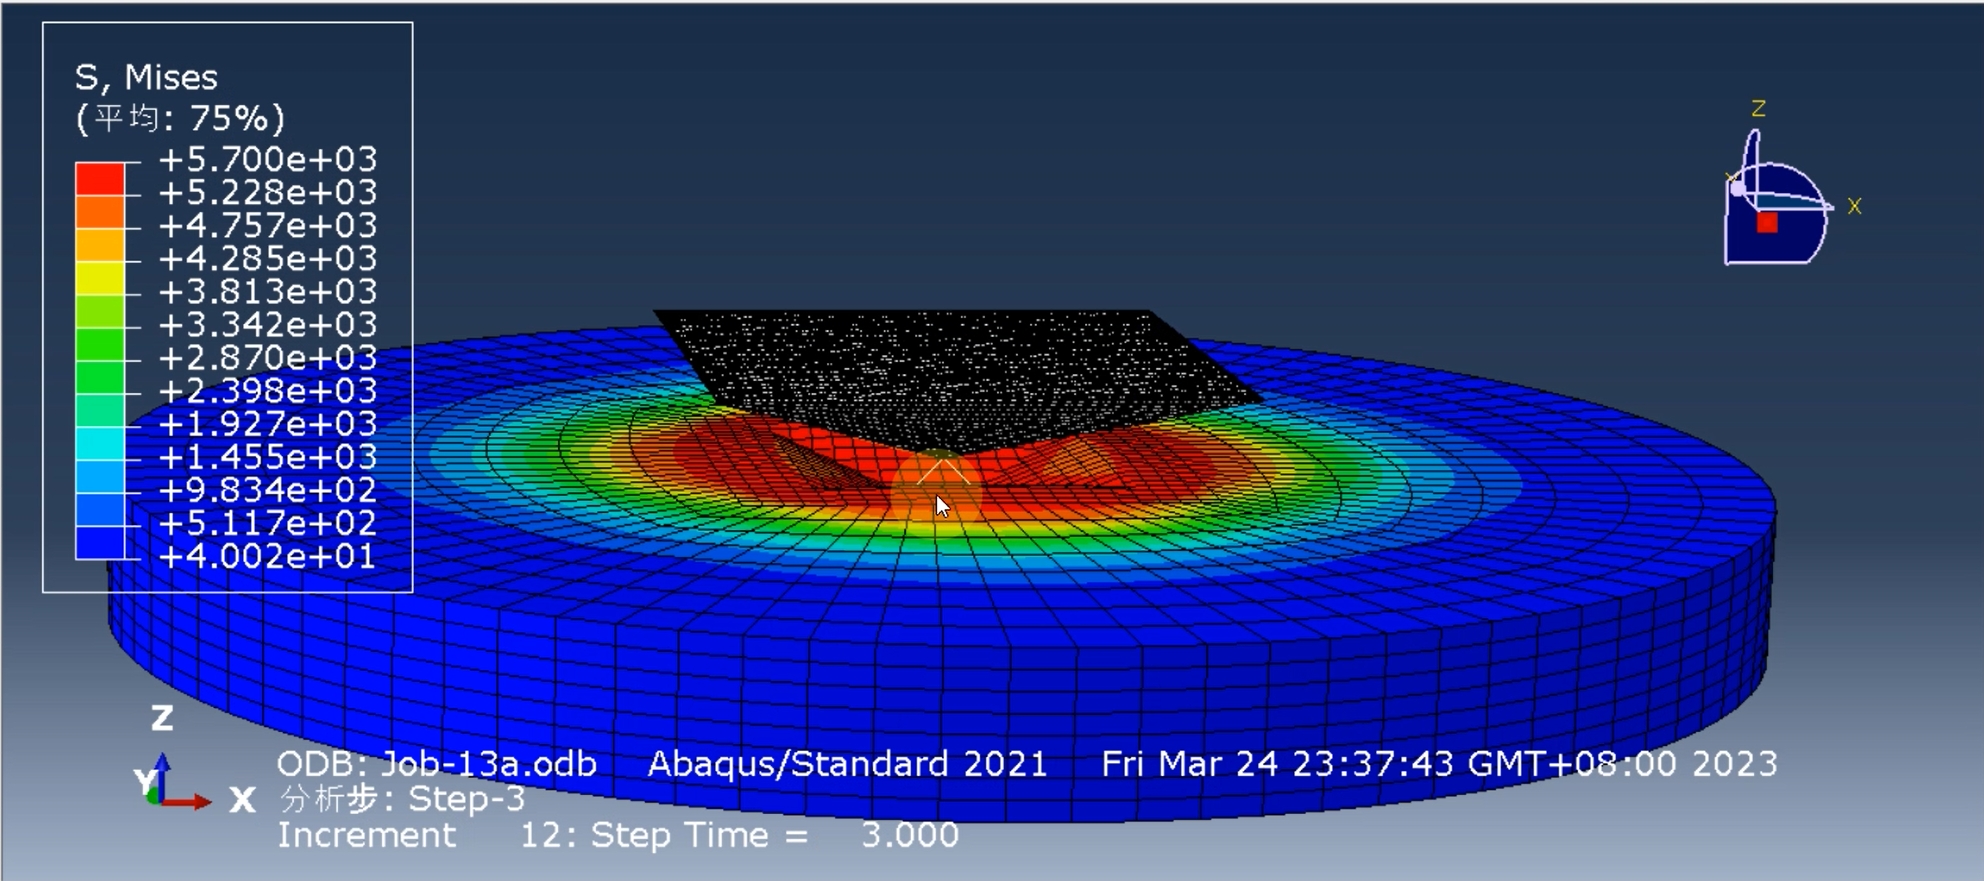Click the Z axis label on the 3D compass
This screenshot has height=881, width=1984.
(1758, 108)
